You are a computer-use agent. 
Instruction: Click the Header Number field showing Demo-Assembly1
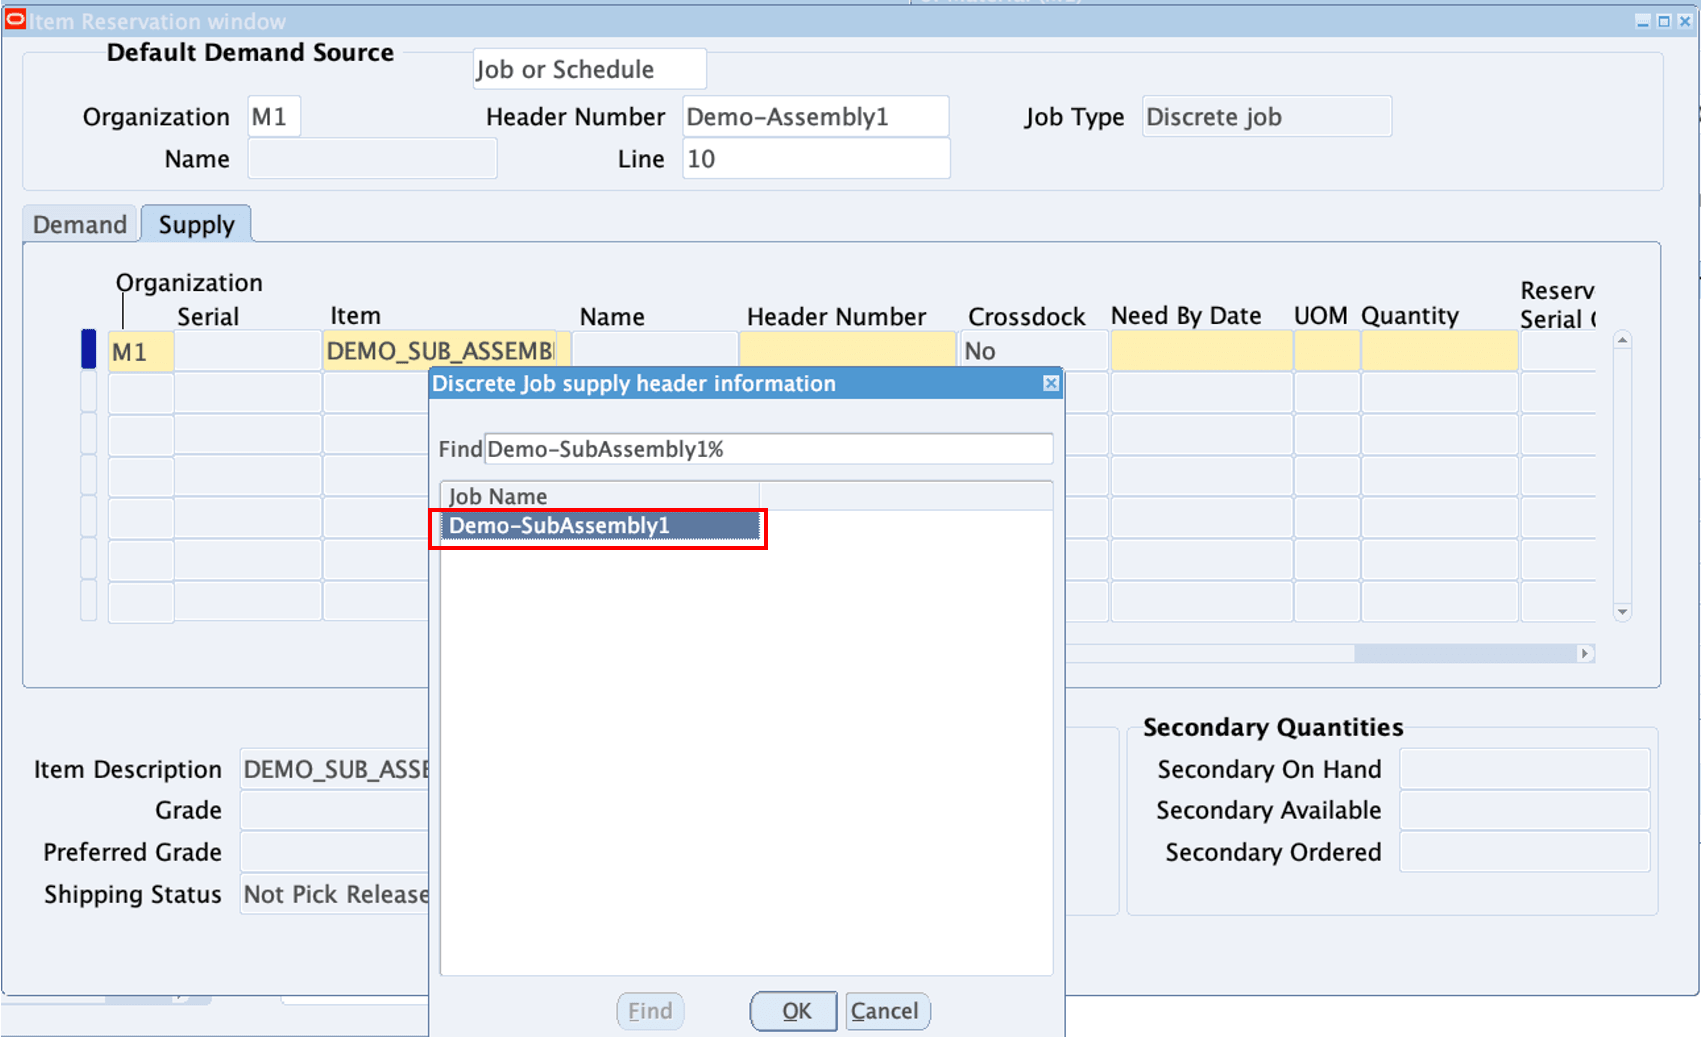point(814,116)
